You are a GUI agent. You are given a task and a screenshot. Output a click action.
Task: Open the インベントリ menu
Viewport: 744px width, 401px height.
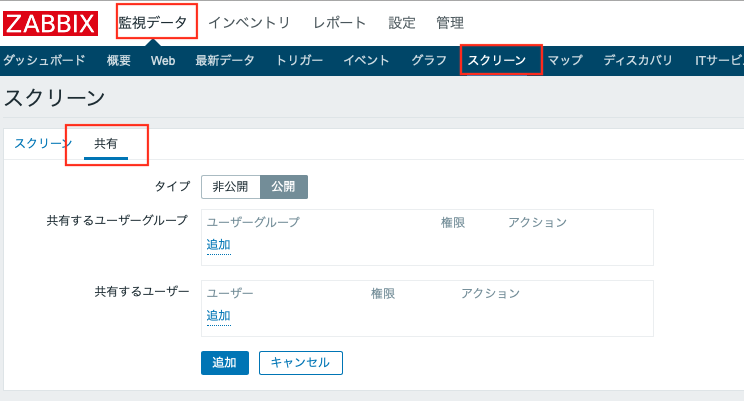click(x=249, y=22)
